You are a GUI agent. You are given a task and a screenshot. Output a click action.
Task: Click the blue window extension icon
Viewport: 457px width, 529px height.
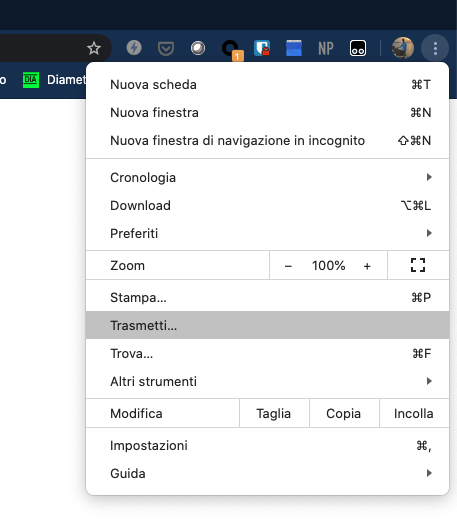click(x=294, y=48)
